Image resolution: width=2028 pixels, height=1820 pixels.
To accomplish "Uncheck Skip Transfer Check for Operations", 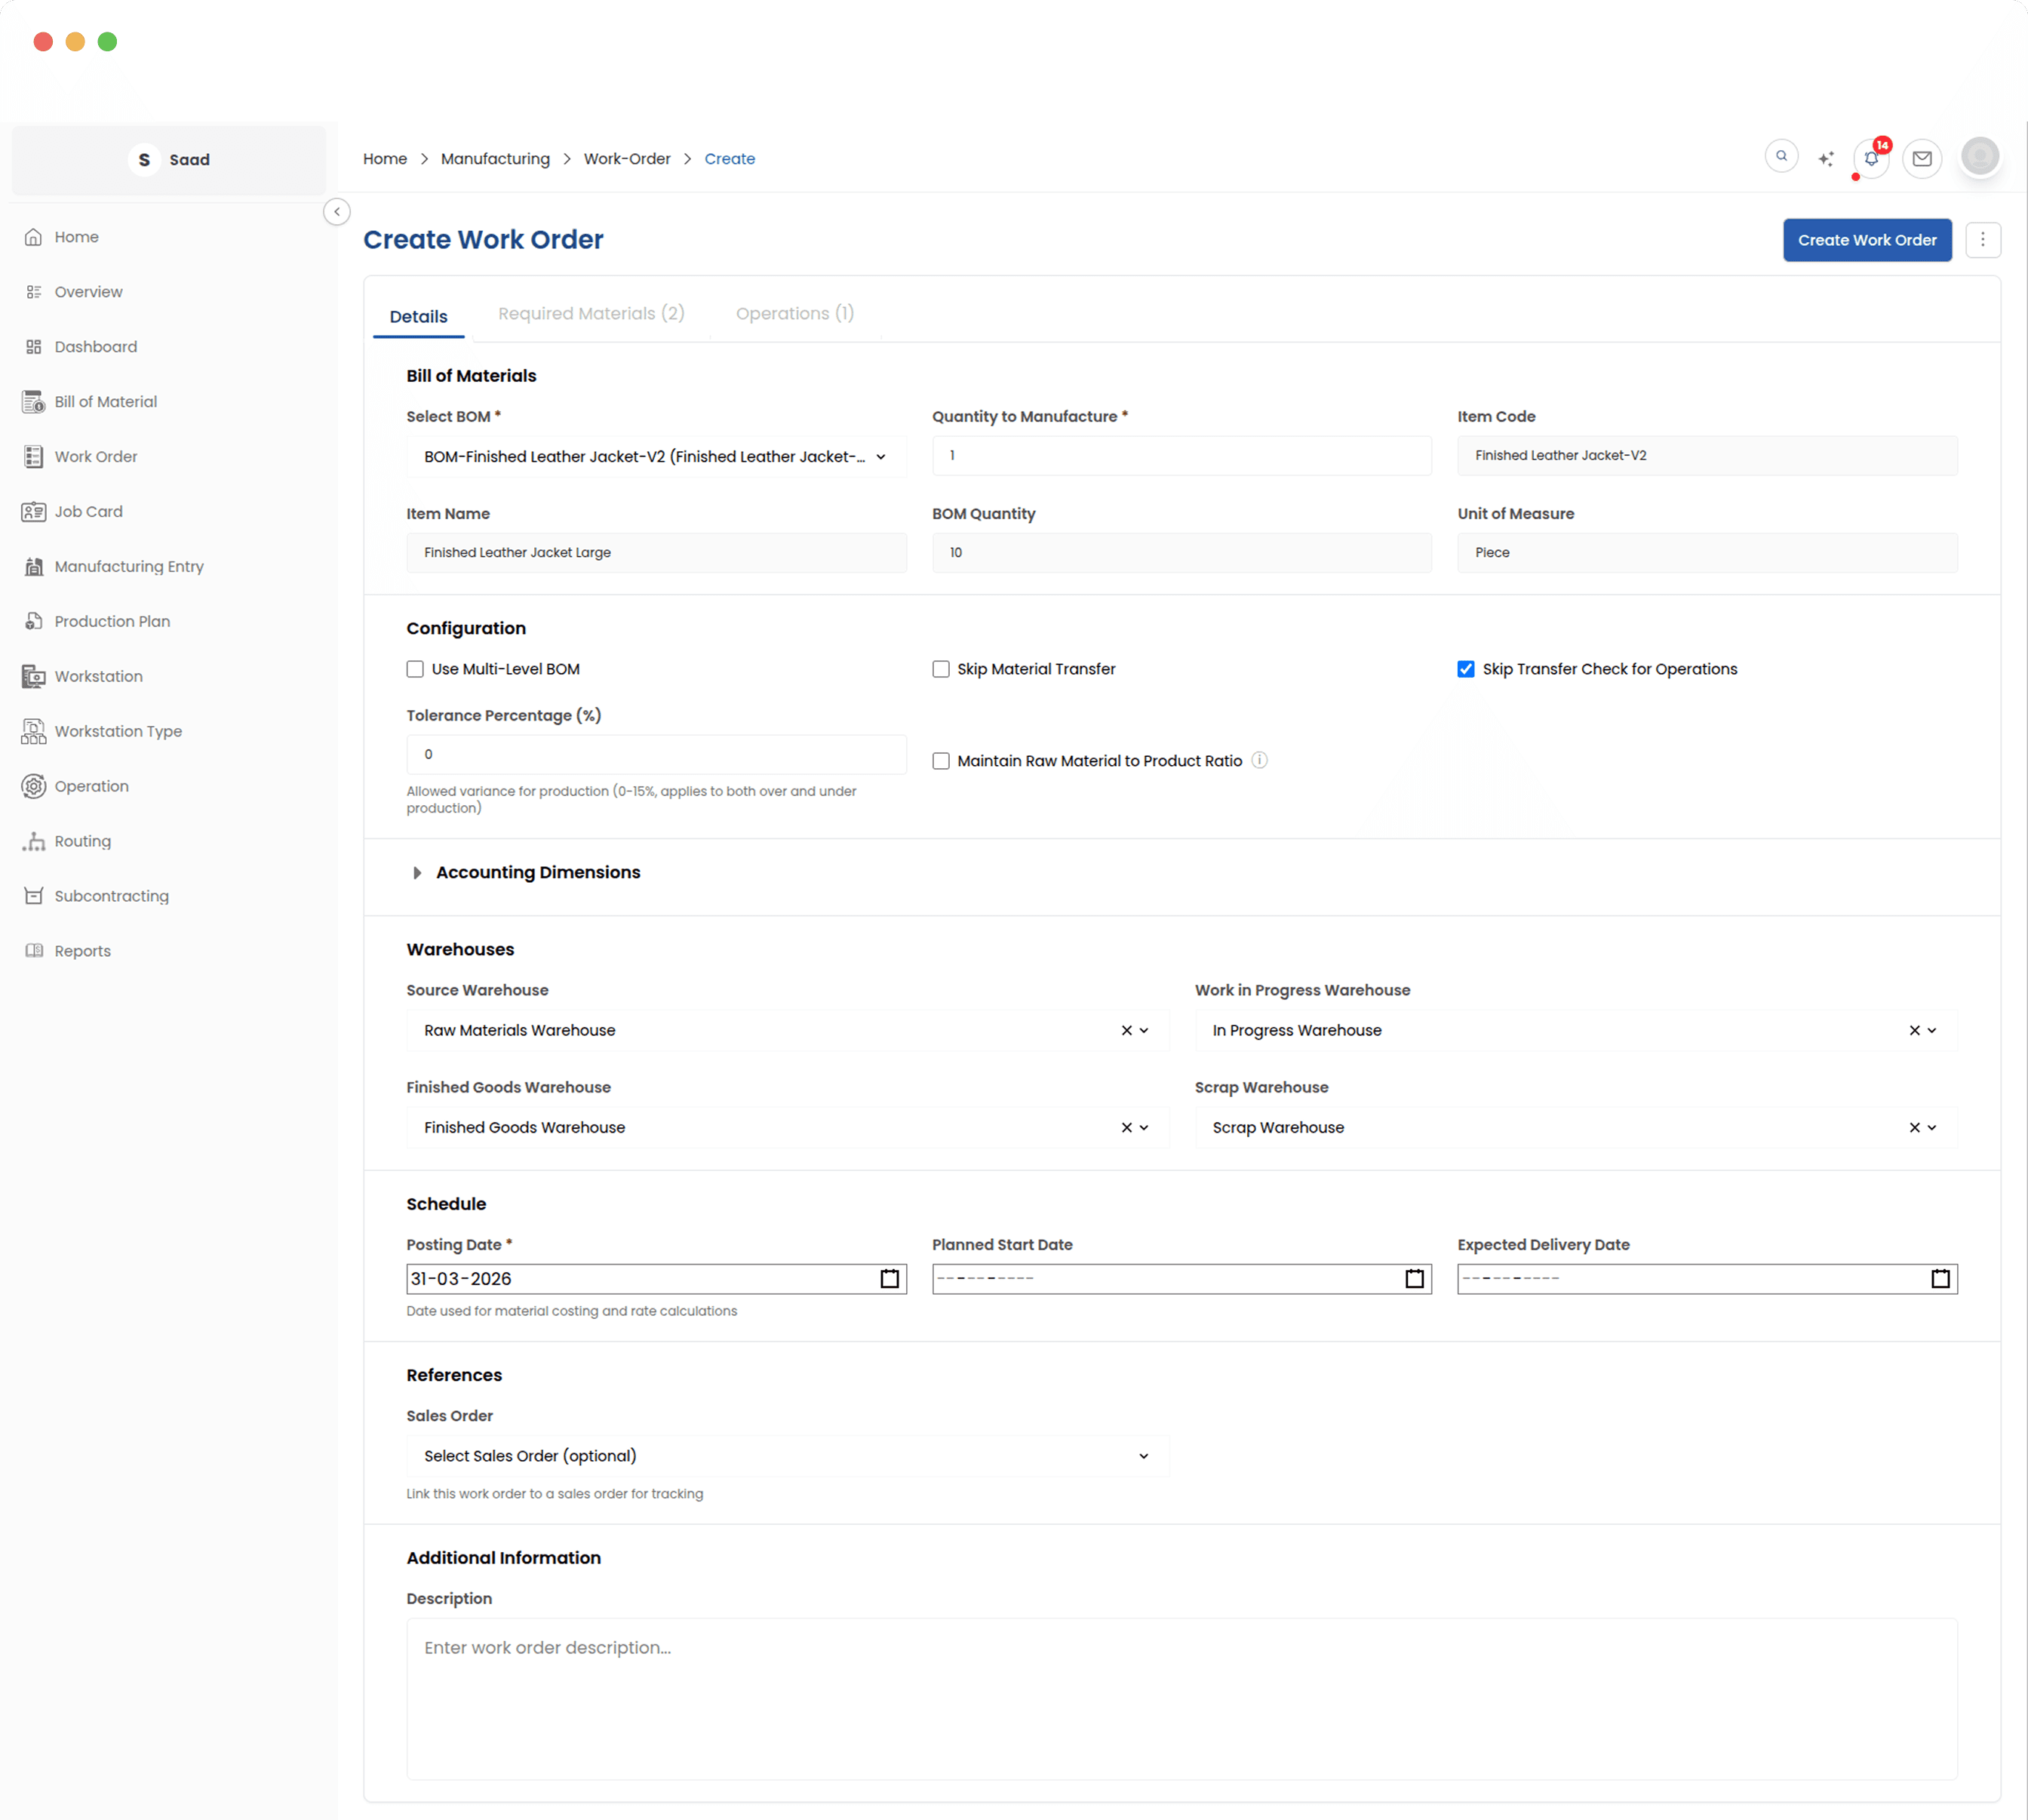I will pyautogui.click(x=1466, y=670).
